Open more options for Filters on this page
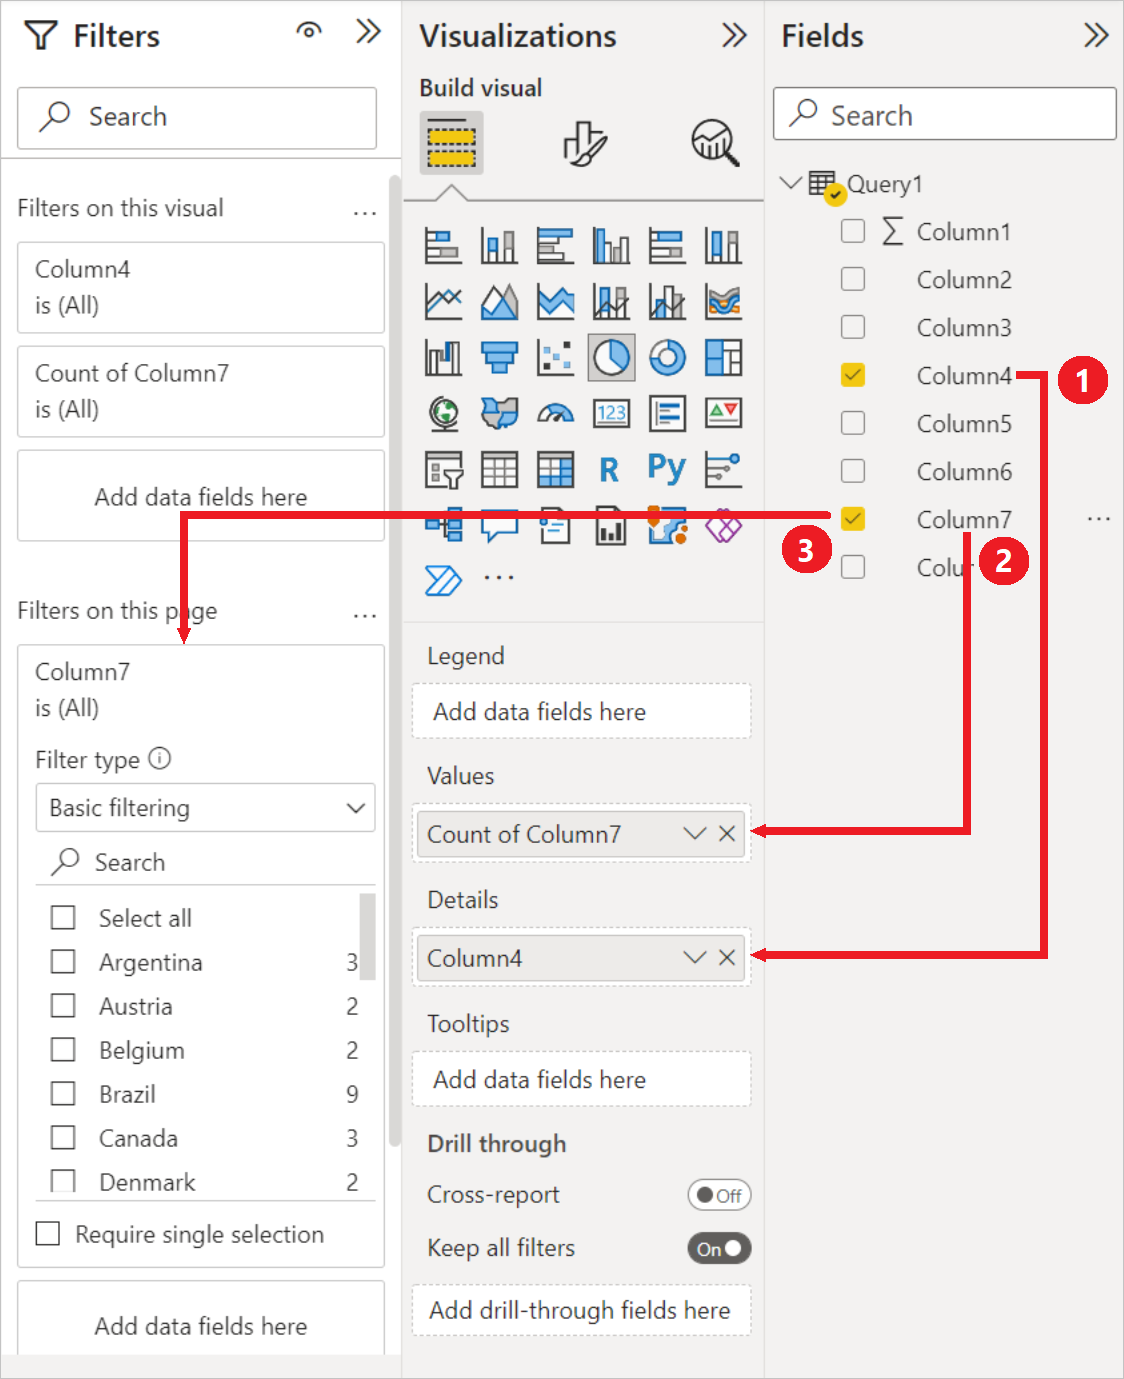 (365, 615)
